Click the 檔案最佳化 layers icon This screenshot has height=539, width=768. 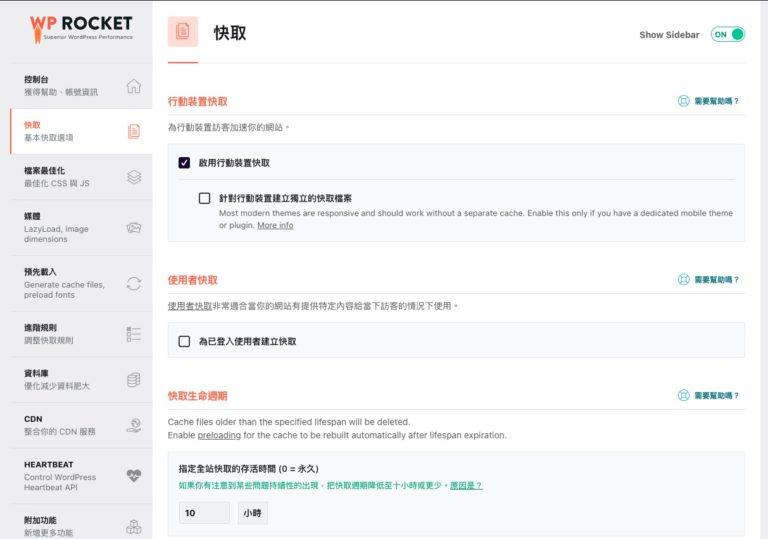pos(133,177)
